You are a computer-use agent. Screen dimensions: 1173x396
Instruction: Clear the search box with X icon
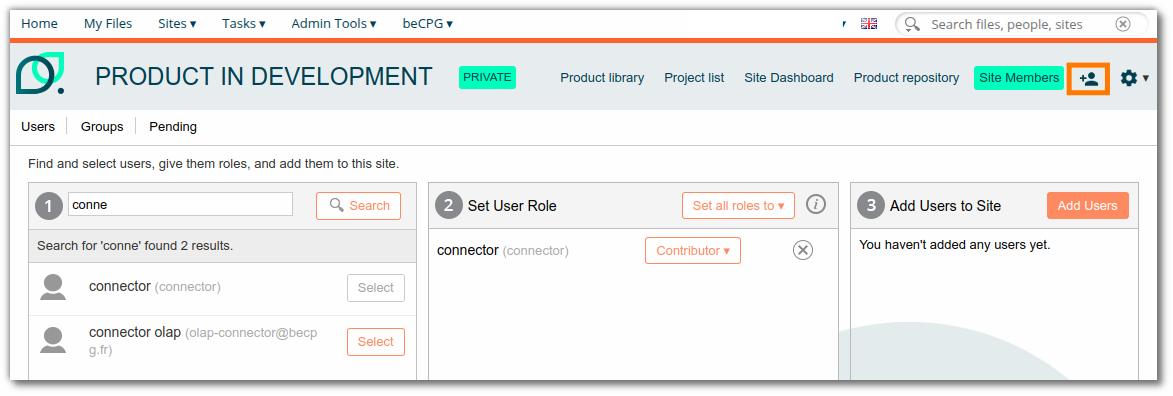click(1122, 24)
